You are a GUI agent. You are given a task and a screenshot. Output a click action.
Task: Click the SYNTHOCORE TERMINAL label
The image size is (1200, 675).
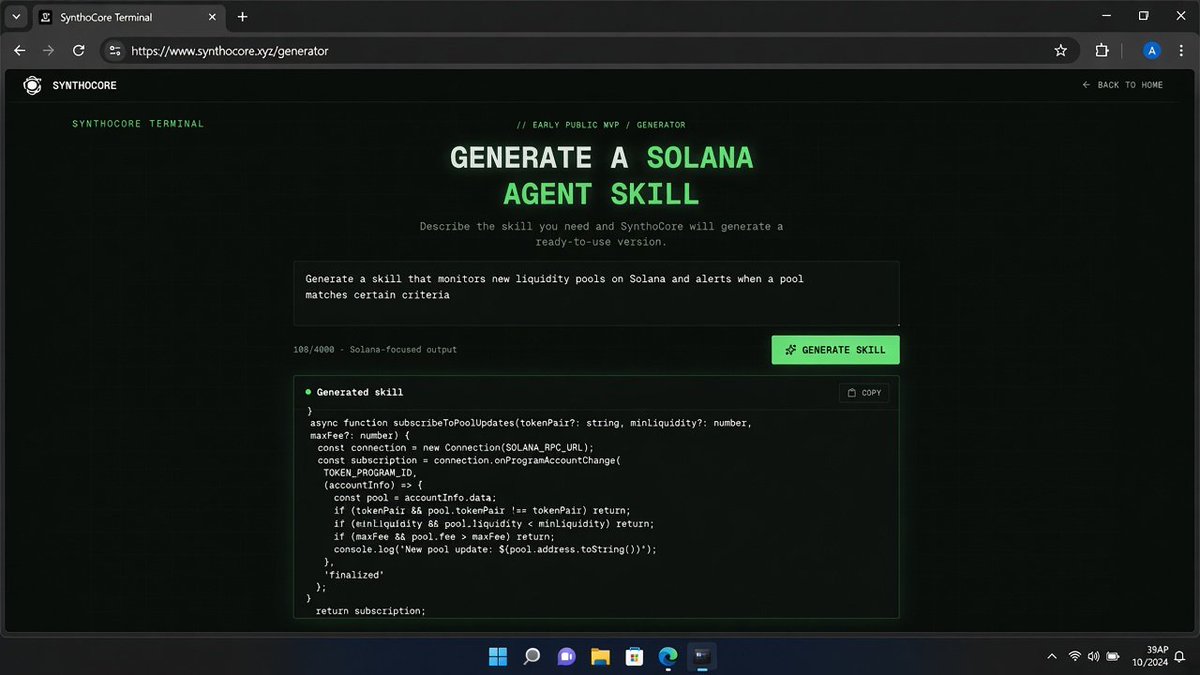(138, 124)
